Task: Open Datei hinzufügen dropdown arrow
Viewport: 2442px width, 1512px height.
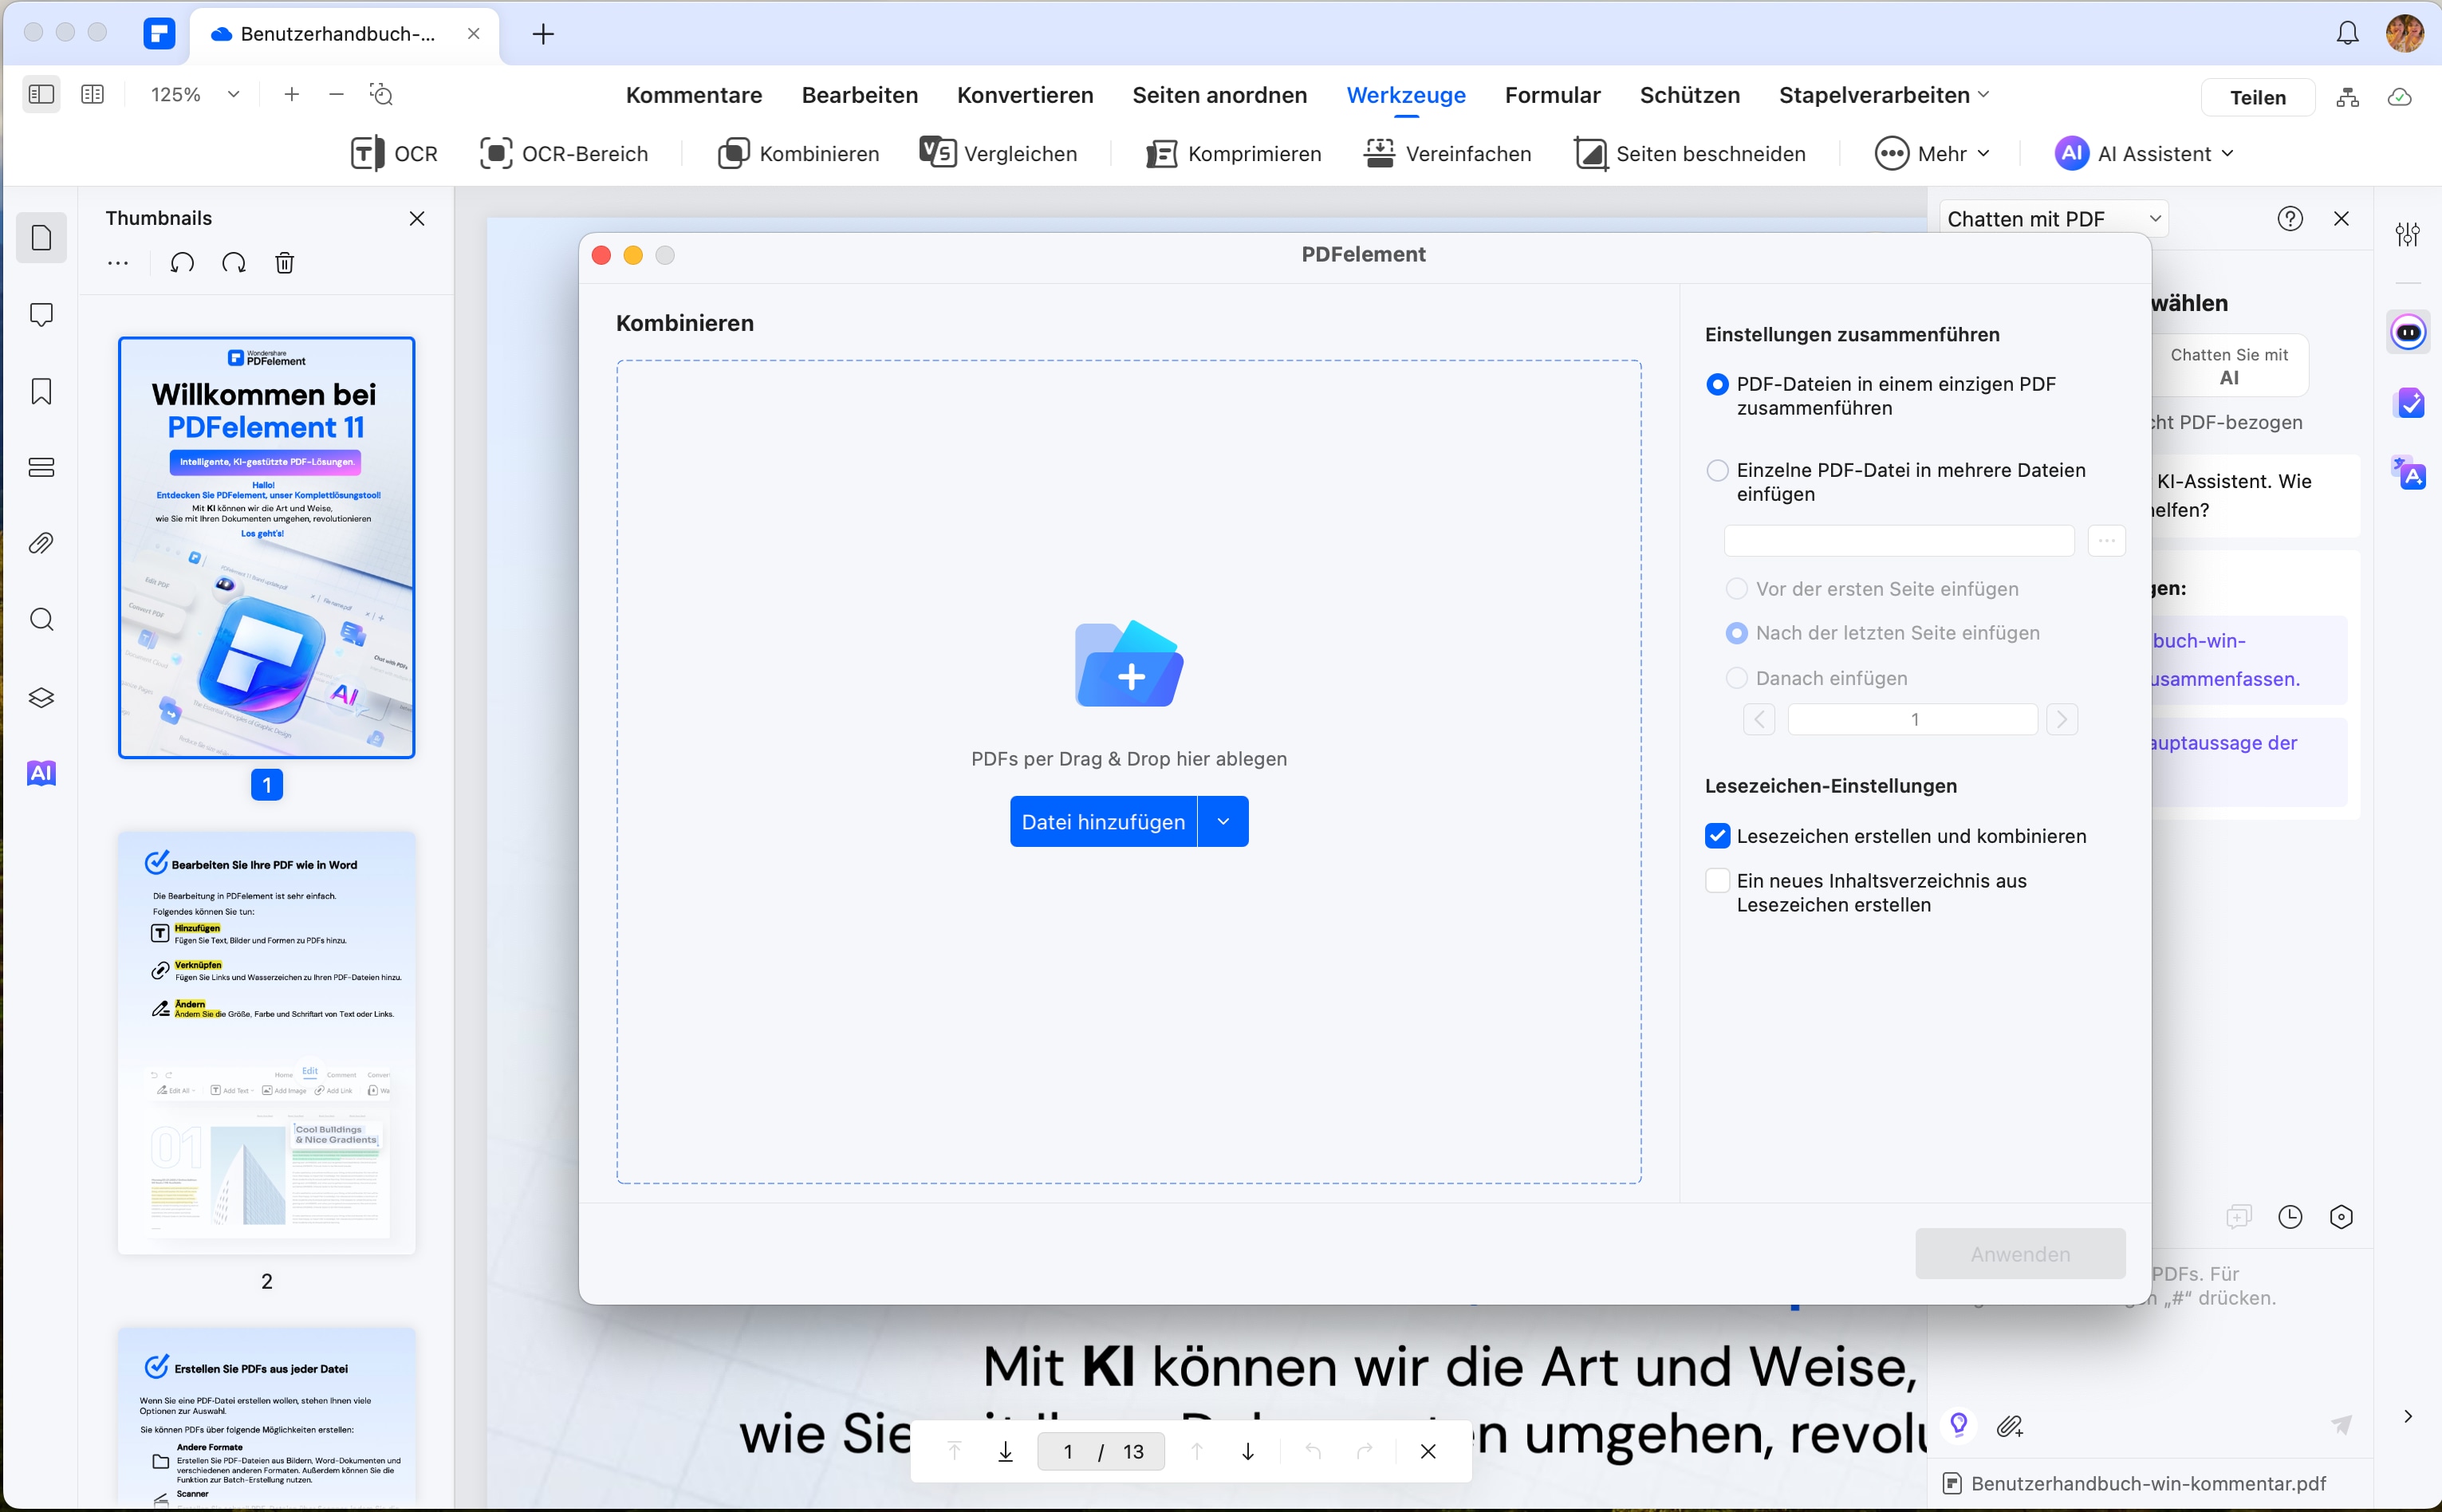Action: coord(1223,821)
